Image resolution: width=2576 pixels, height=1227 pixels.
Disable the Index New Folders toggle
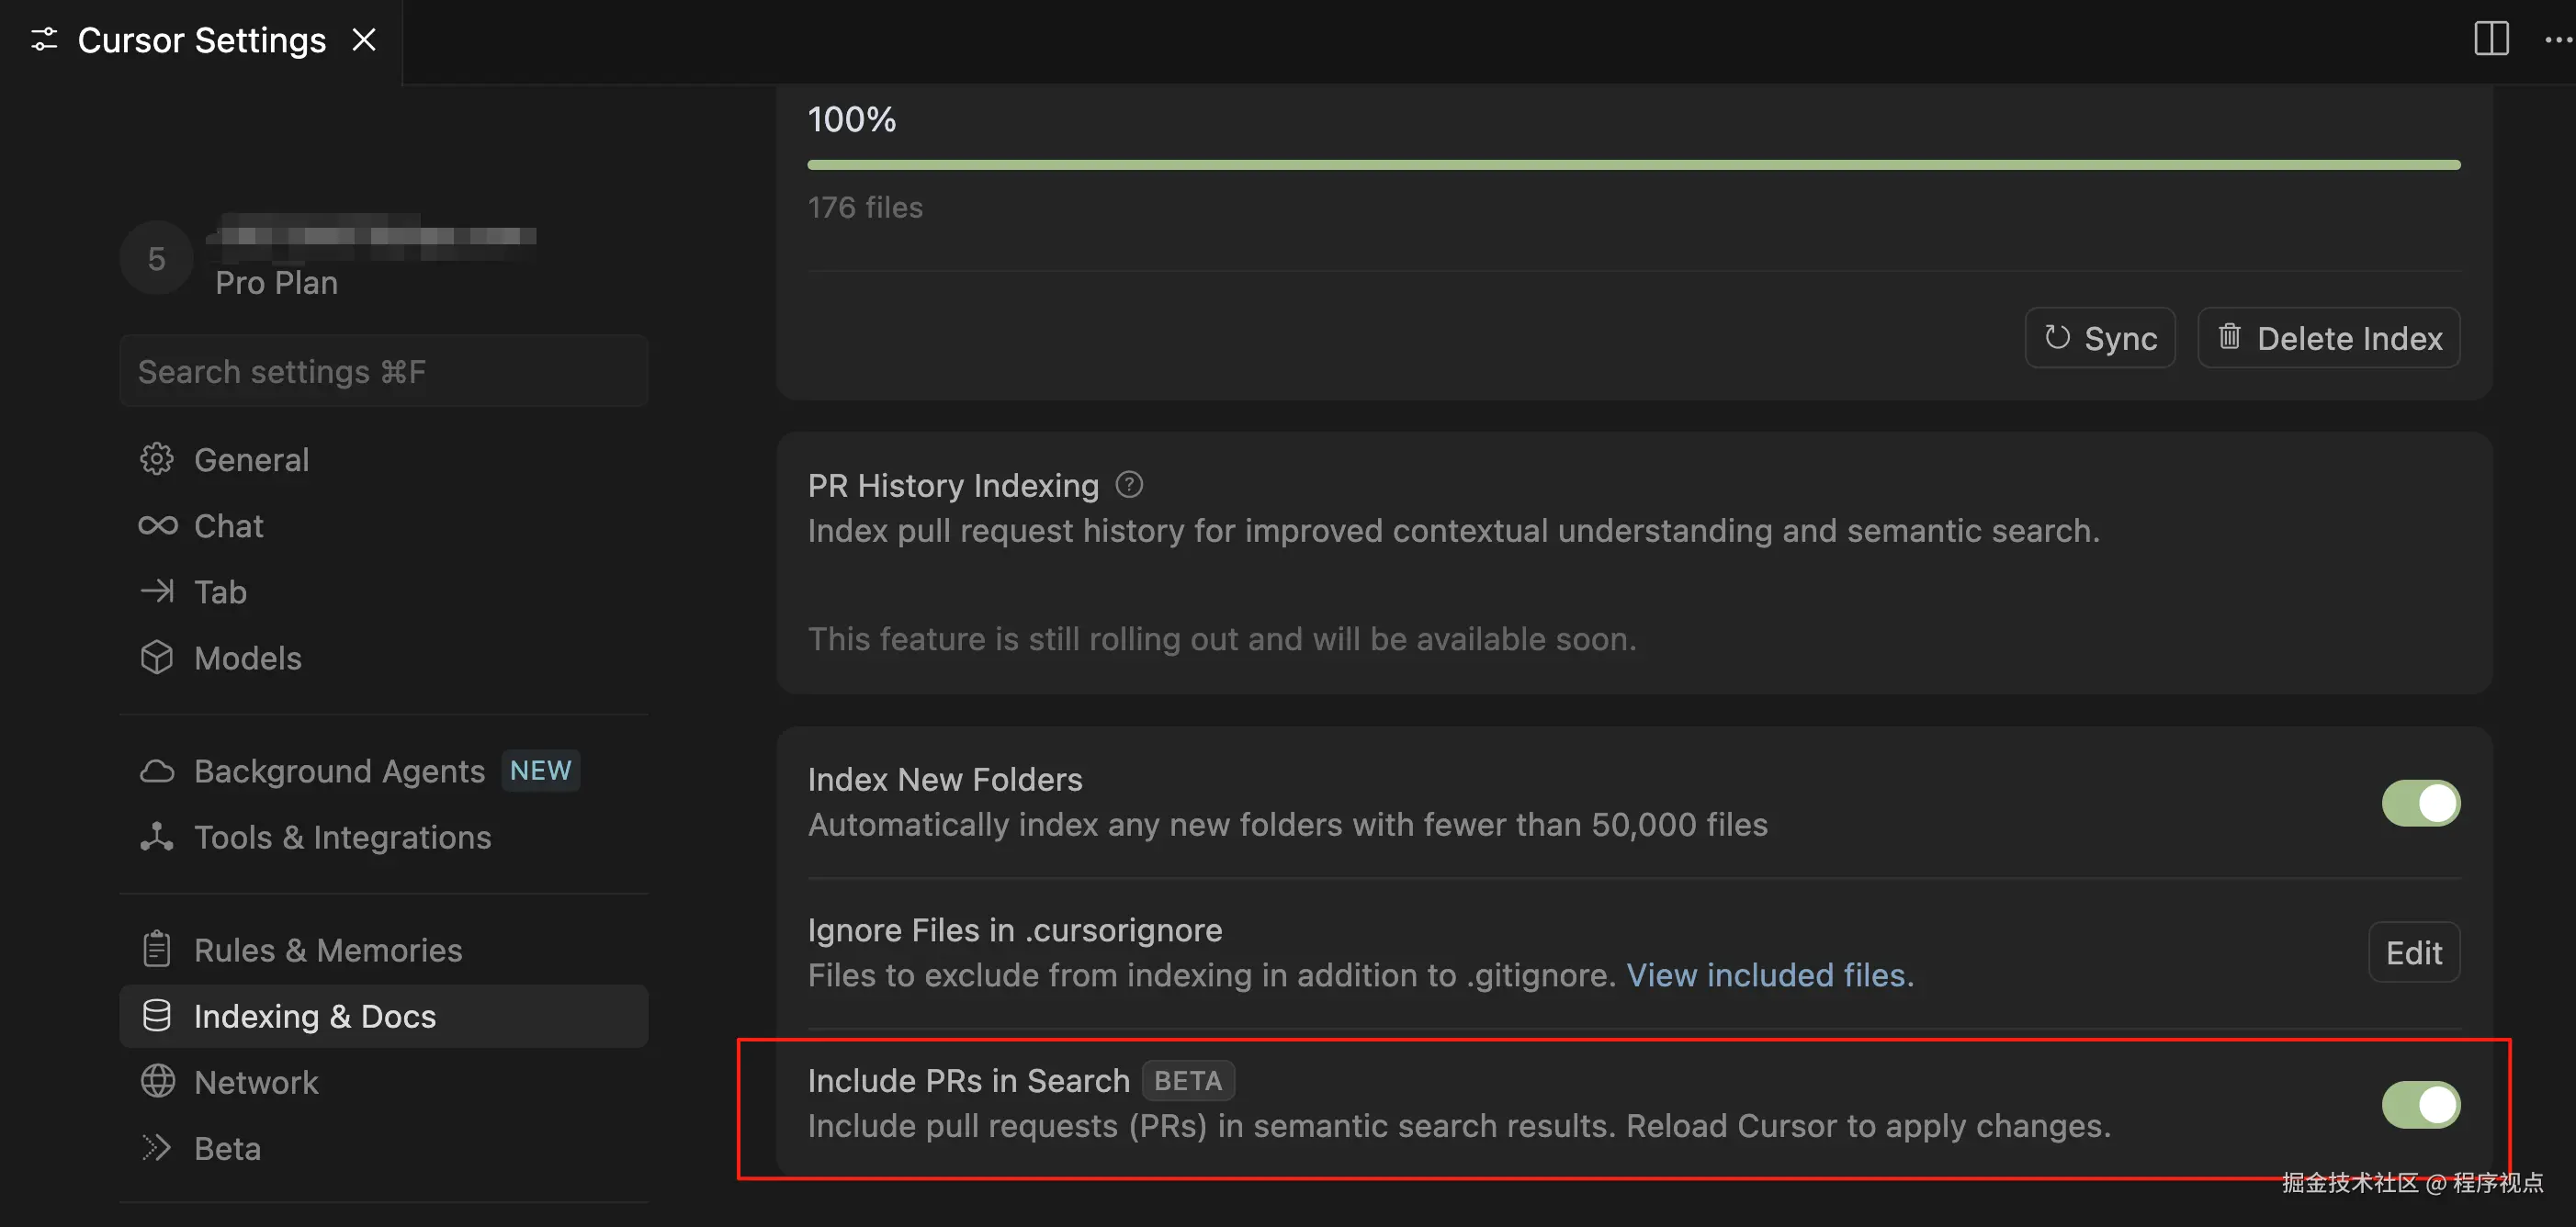pyautogui.click(x=2420, y=803)
